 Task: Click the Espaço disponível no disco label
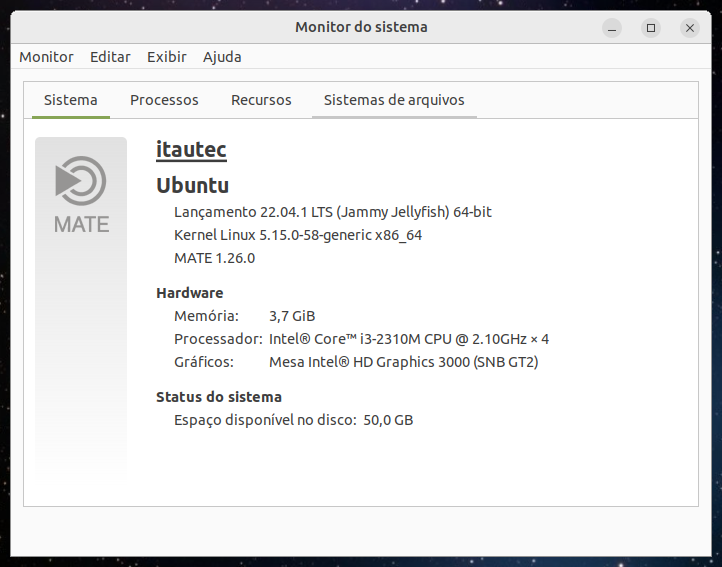(x=265, y=420)
